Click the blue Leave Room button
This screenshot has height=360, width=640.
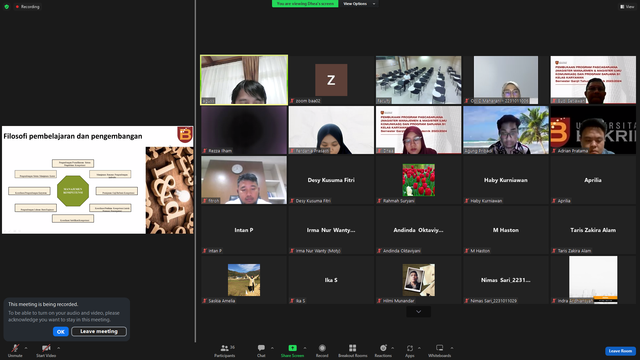[x=620, y=351]
